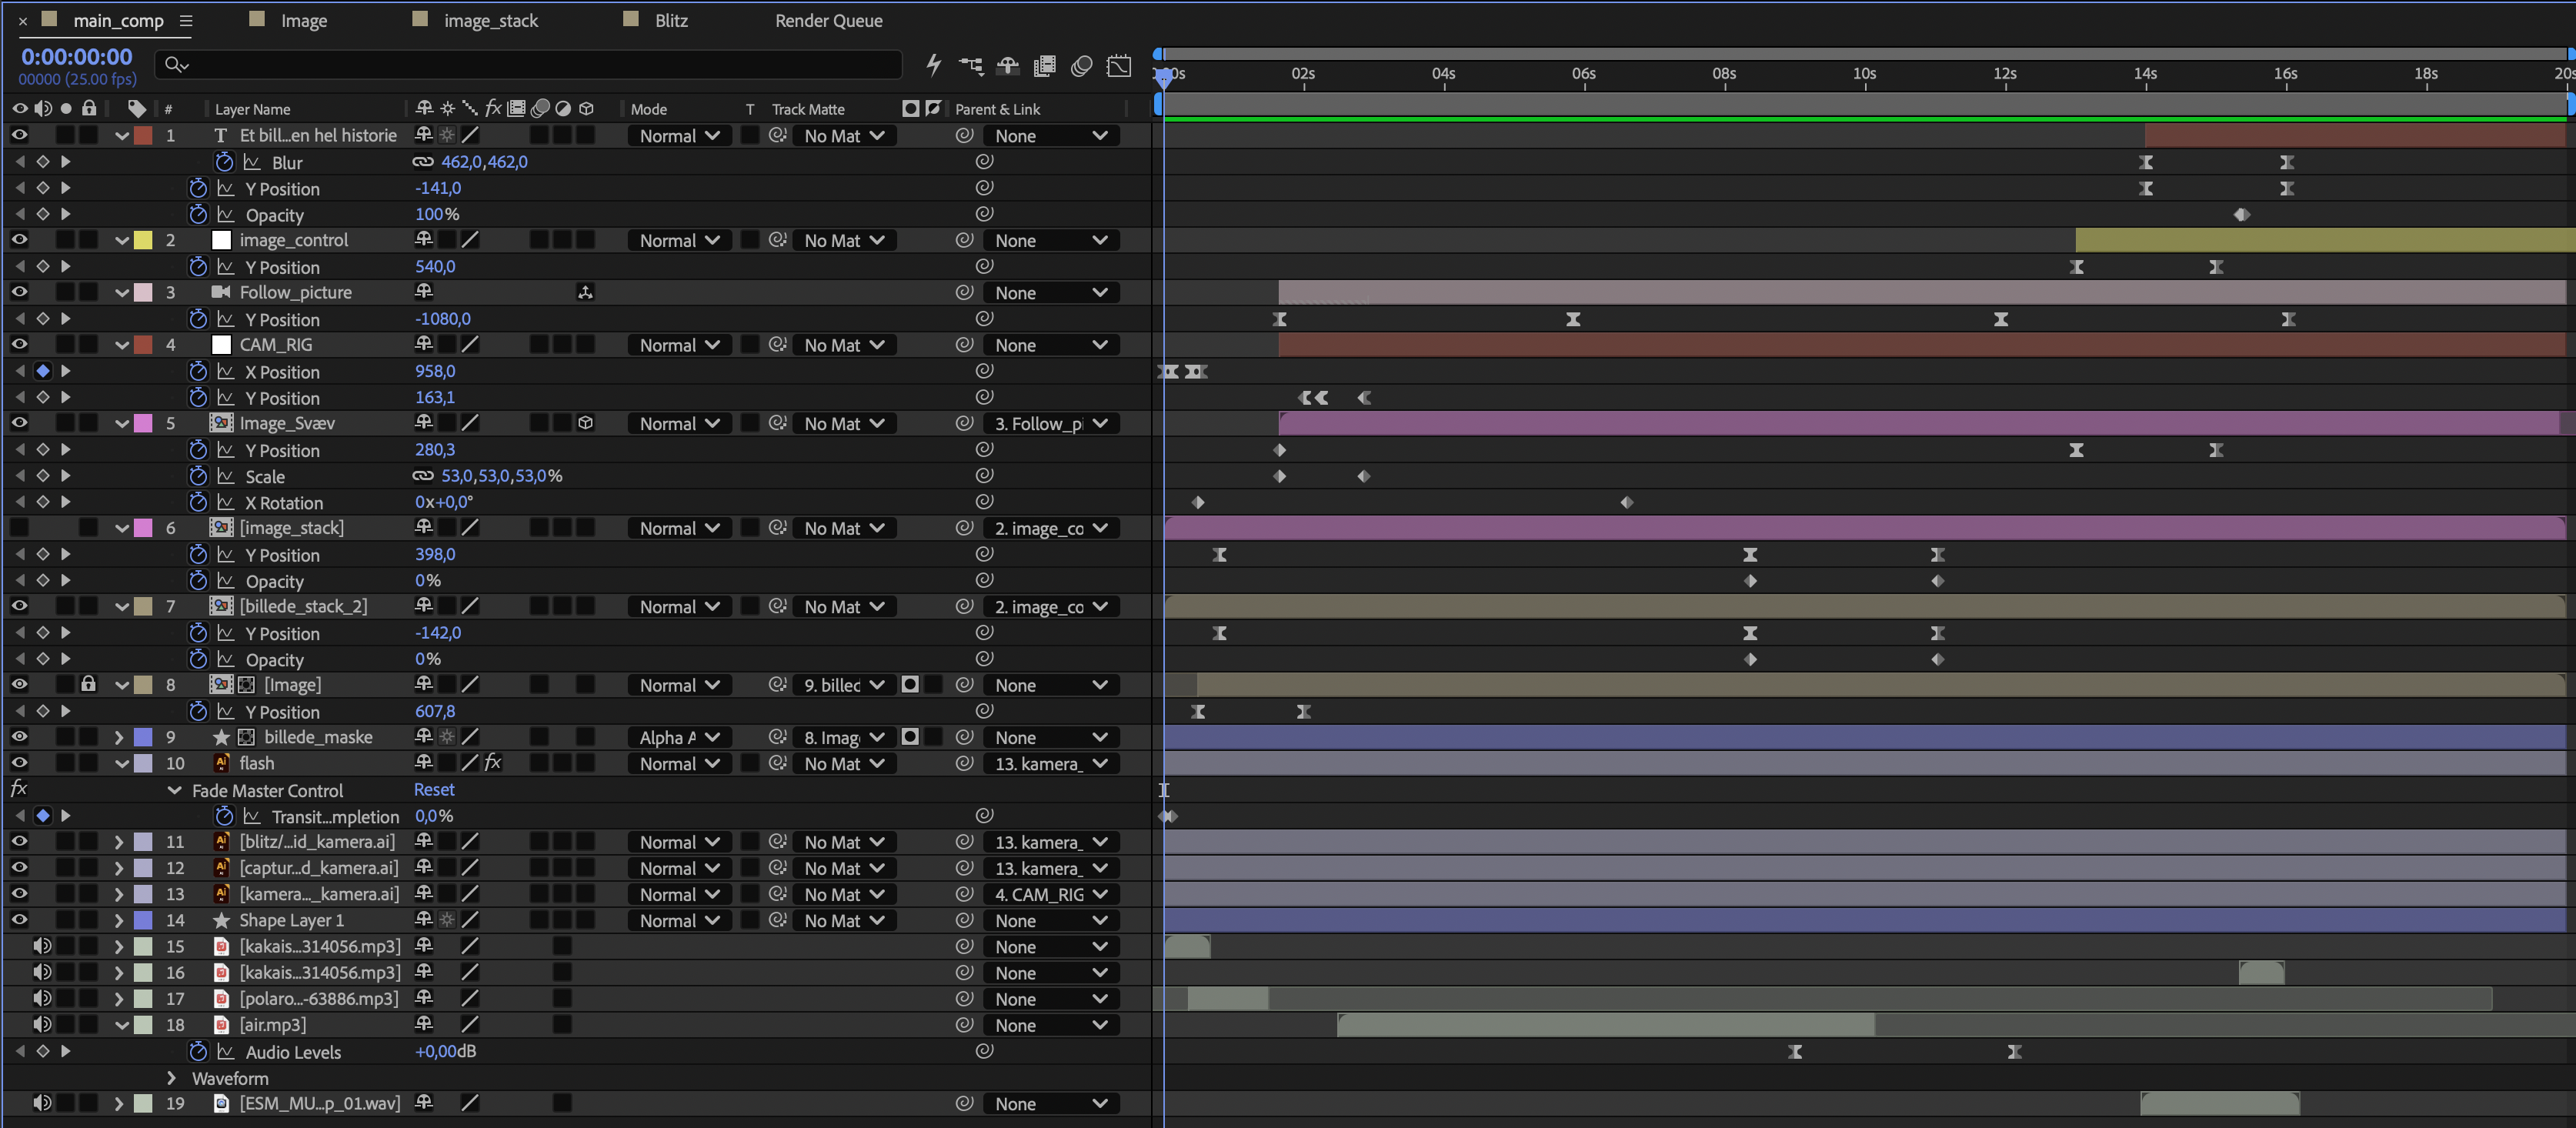Click the graph icon next to Scale
The width and height of the screenshot is (2576, 1128).
pos(226,476)
